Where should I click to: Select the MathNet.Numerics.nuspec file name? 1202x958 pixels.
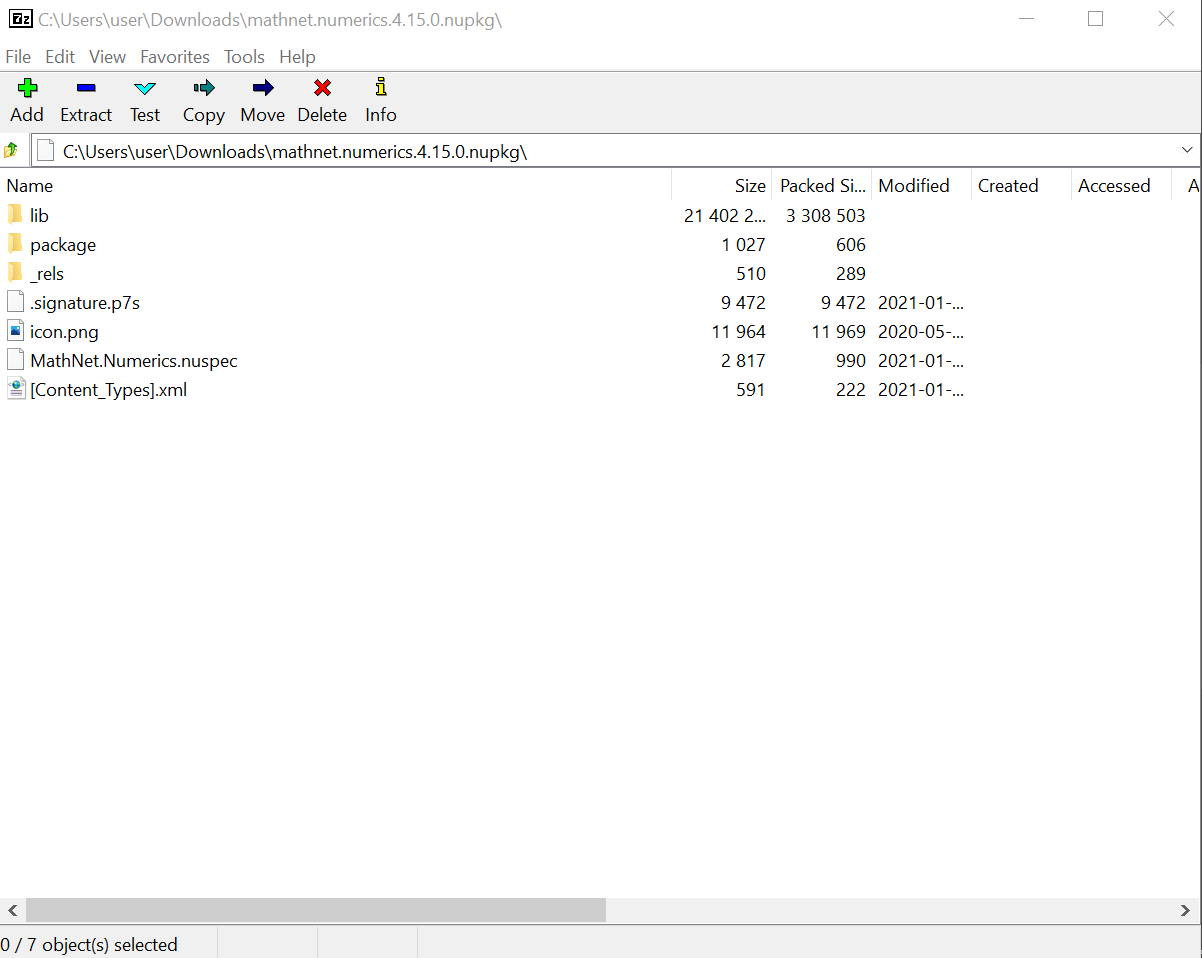tap(134, 361)
